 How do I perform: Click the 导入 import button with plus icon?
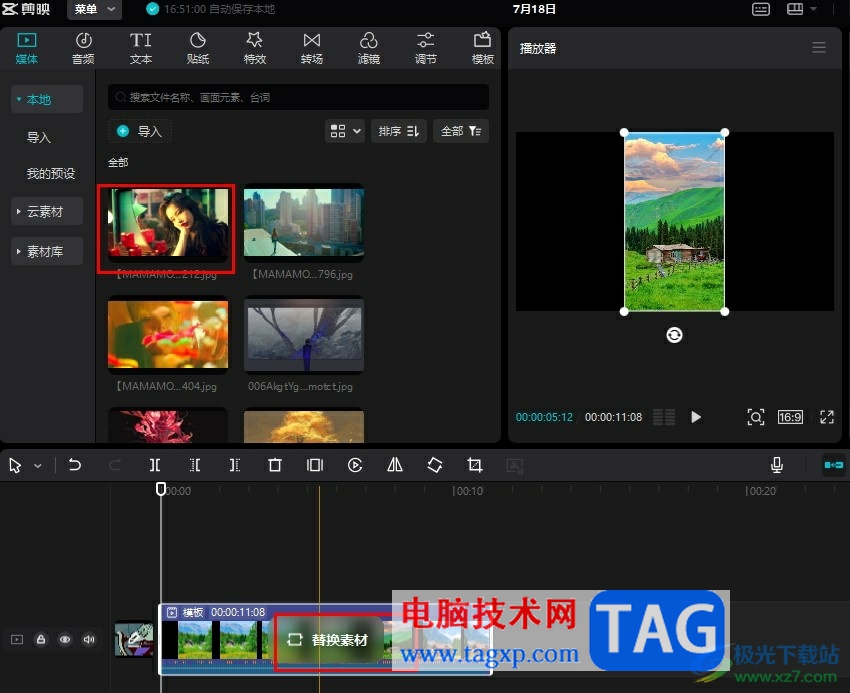click(x=140, y=131)
